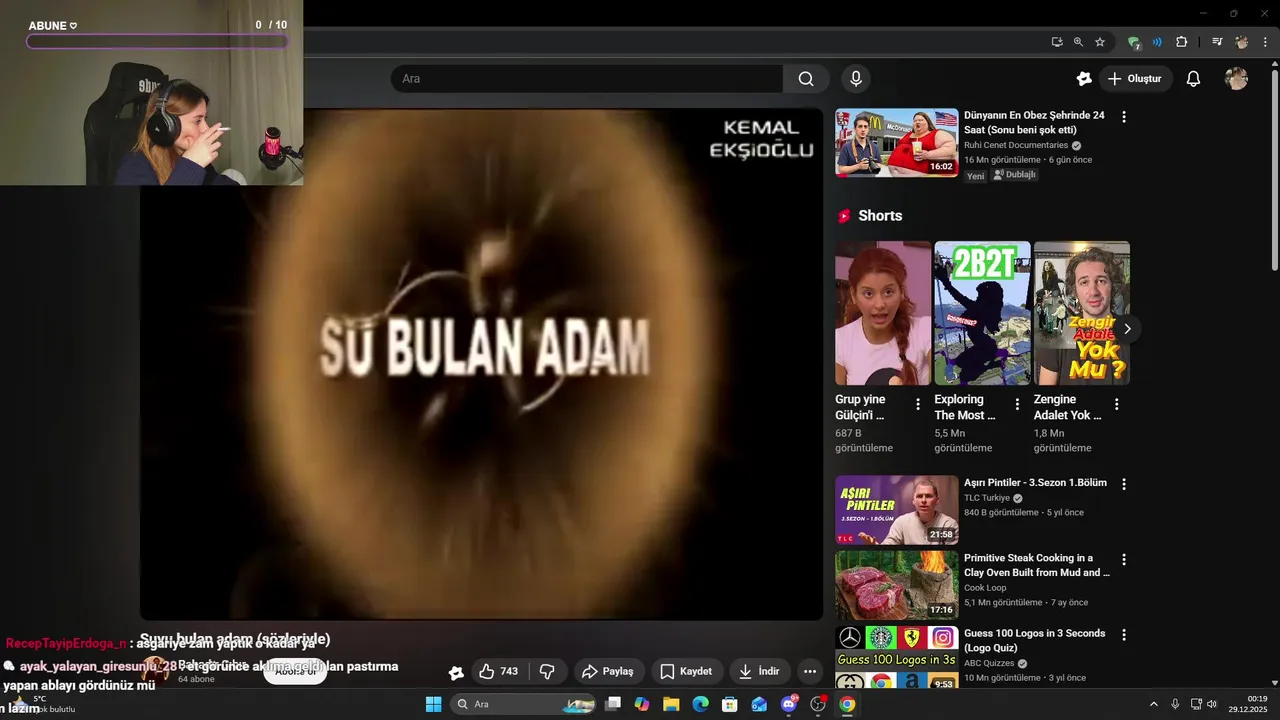
Task: Bookmark this page with the star icon
Action: pyautogui.click(x=1100, y=42)
